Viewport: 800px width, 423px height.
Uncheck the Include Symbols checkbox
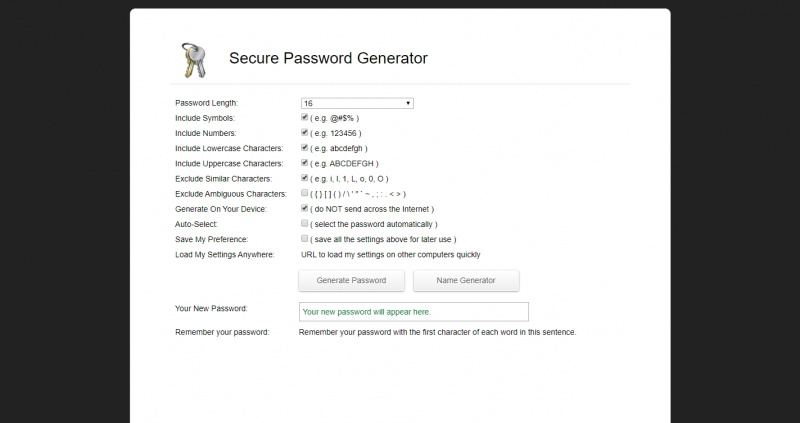pyautogui.click(x=304, y=118)
